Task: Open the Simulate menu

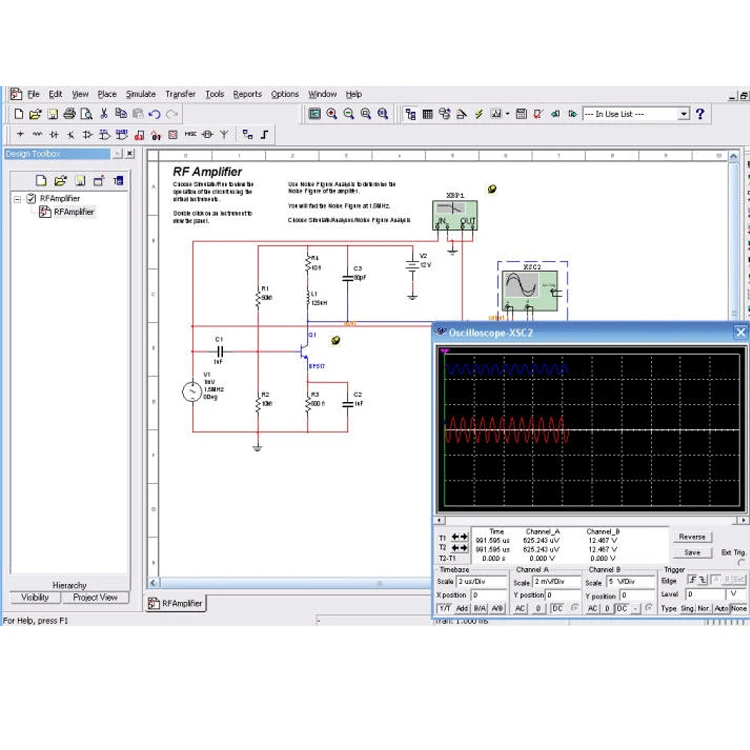Action: pyautogui.click(x=140, y=94)
